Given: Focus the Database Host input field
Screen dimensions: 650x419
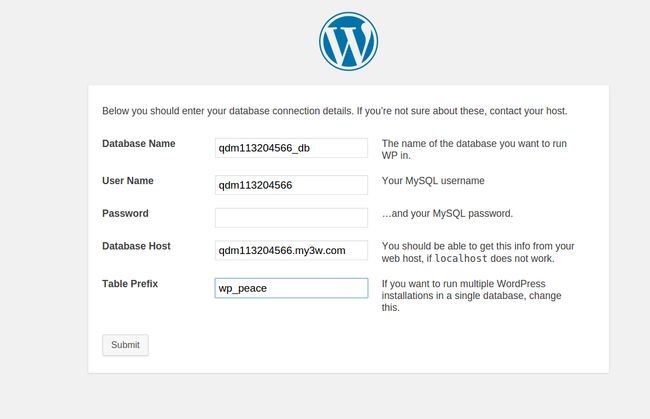Looking at the screenshot, I should click(x=291, y=250).
